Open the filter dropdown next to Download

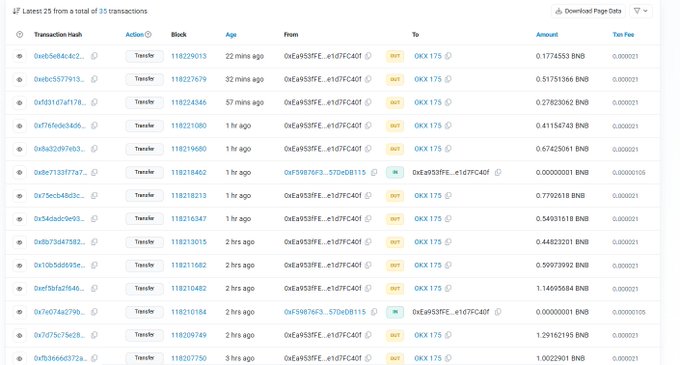click(x=641, y=11)
